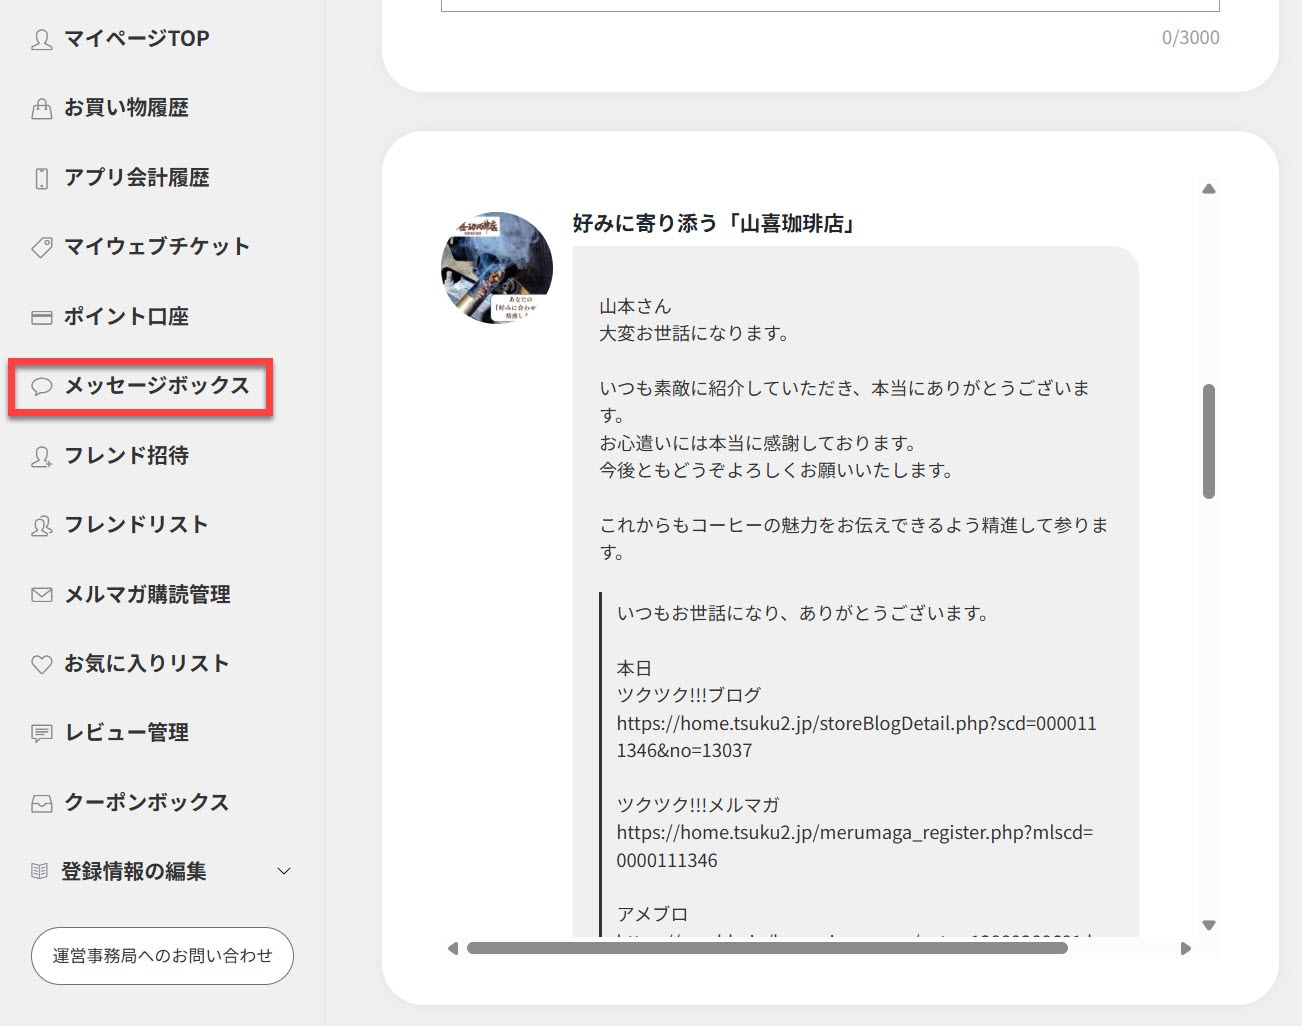
Task: Open the 登録情報の編集 menu section
Action: pyautogui.click(x=133, y=871)
